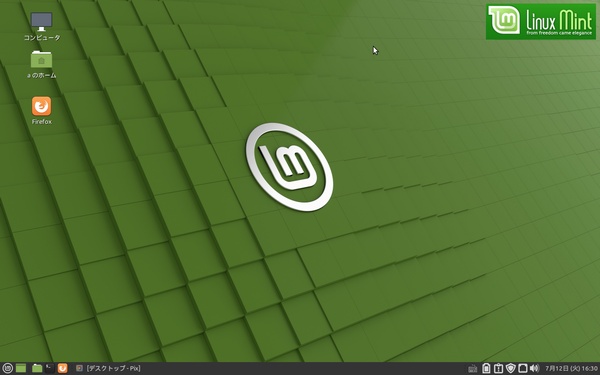Click the Pix app icon in the window list

click(79, 368)
